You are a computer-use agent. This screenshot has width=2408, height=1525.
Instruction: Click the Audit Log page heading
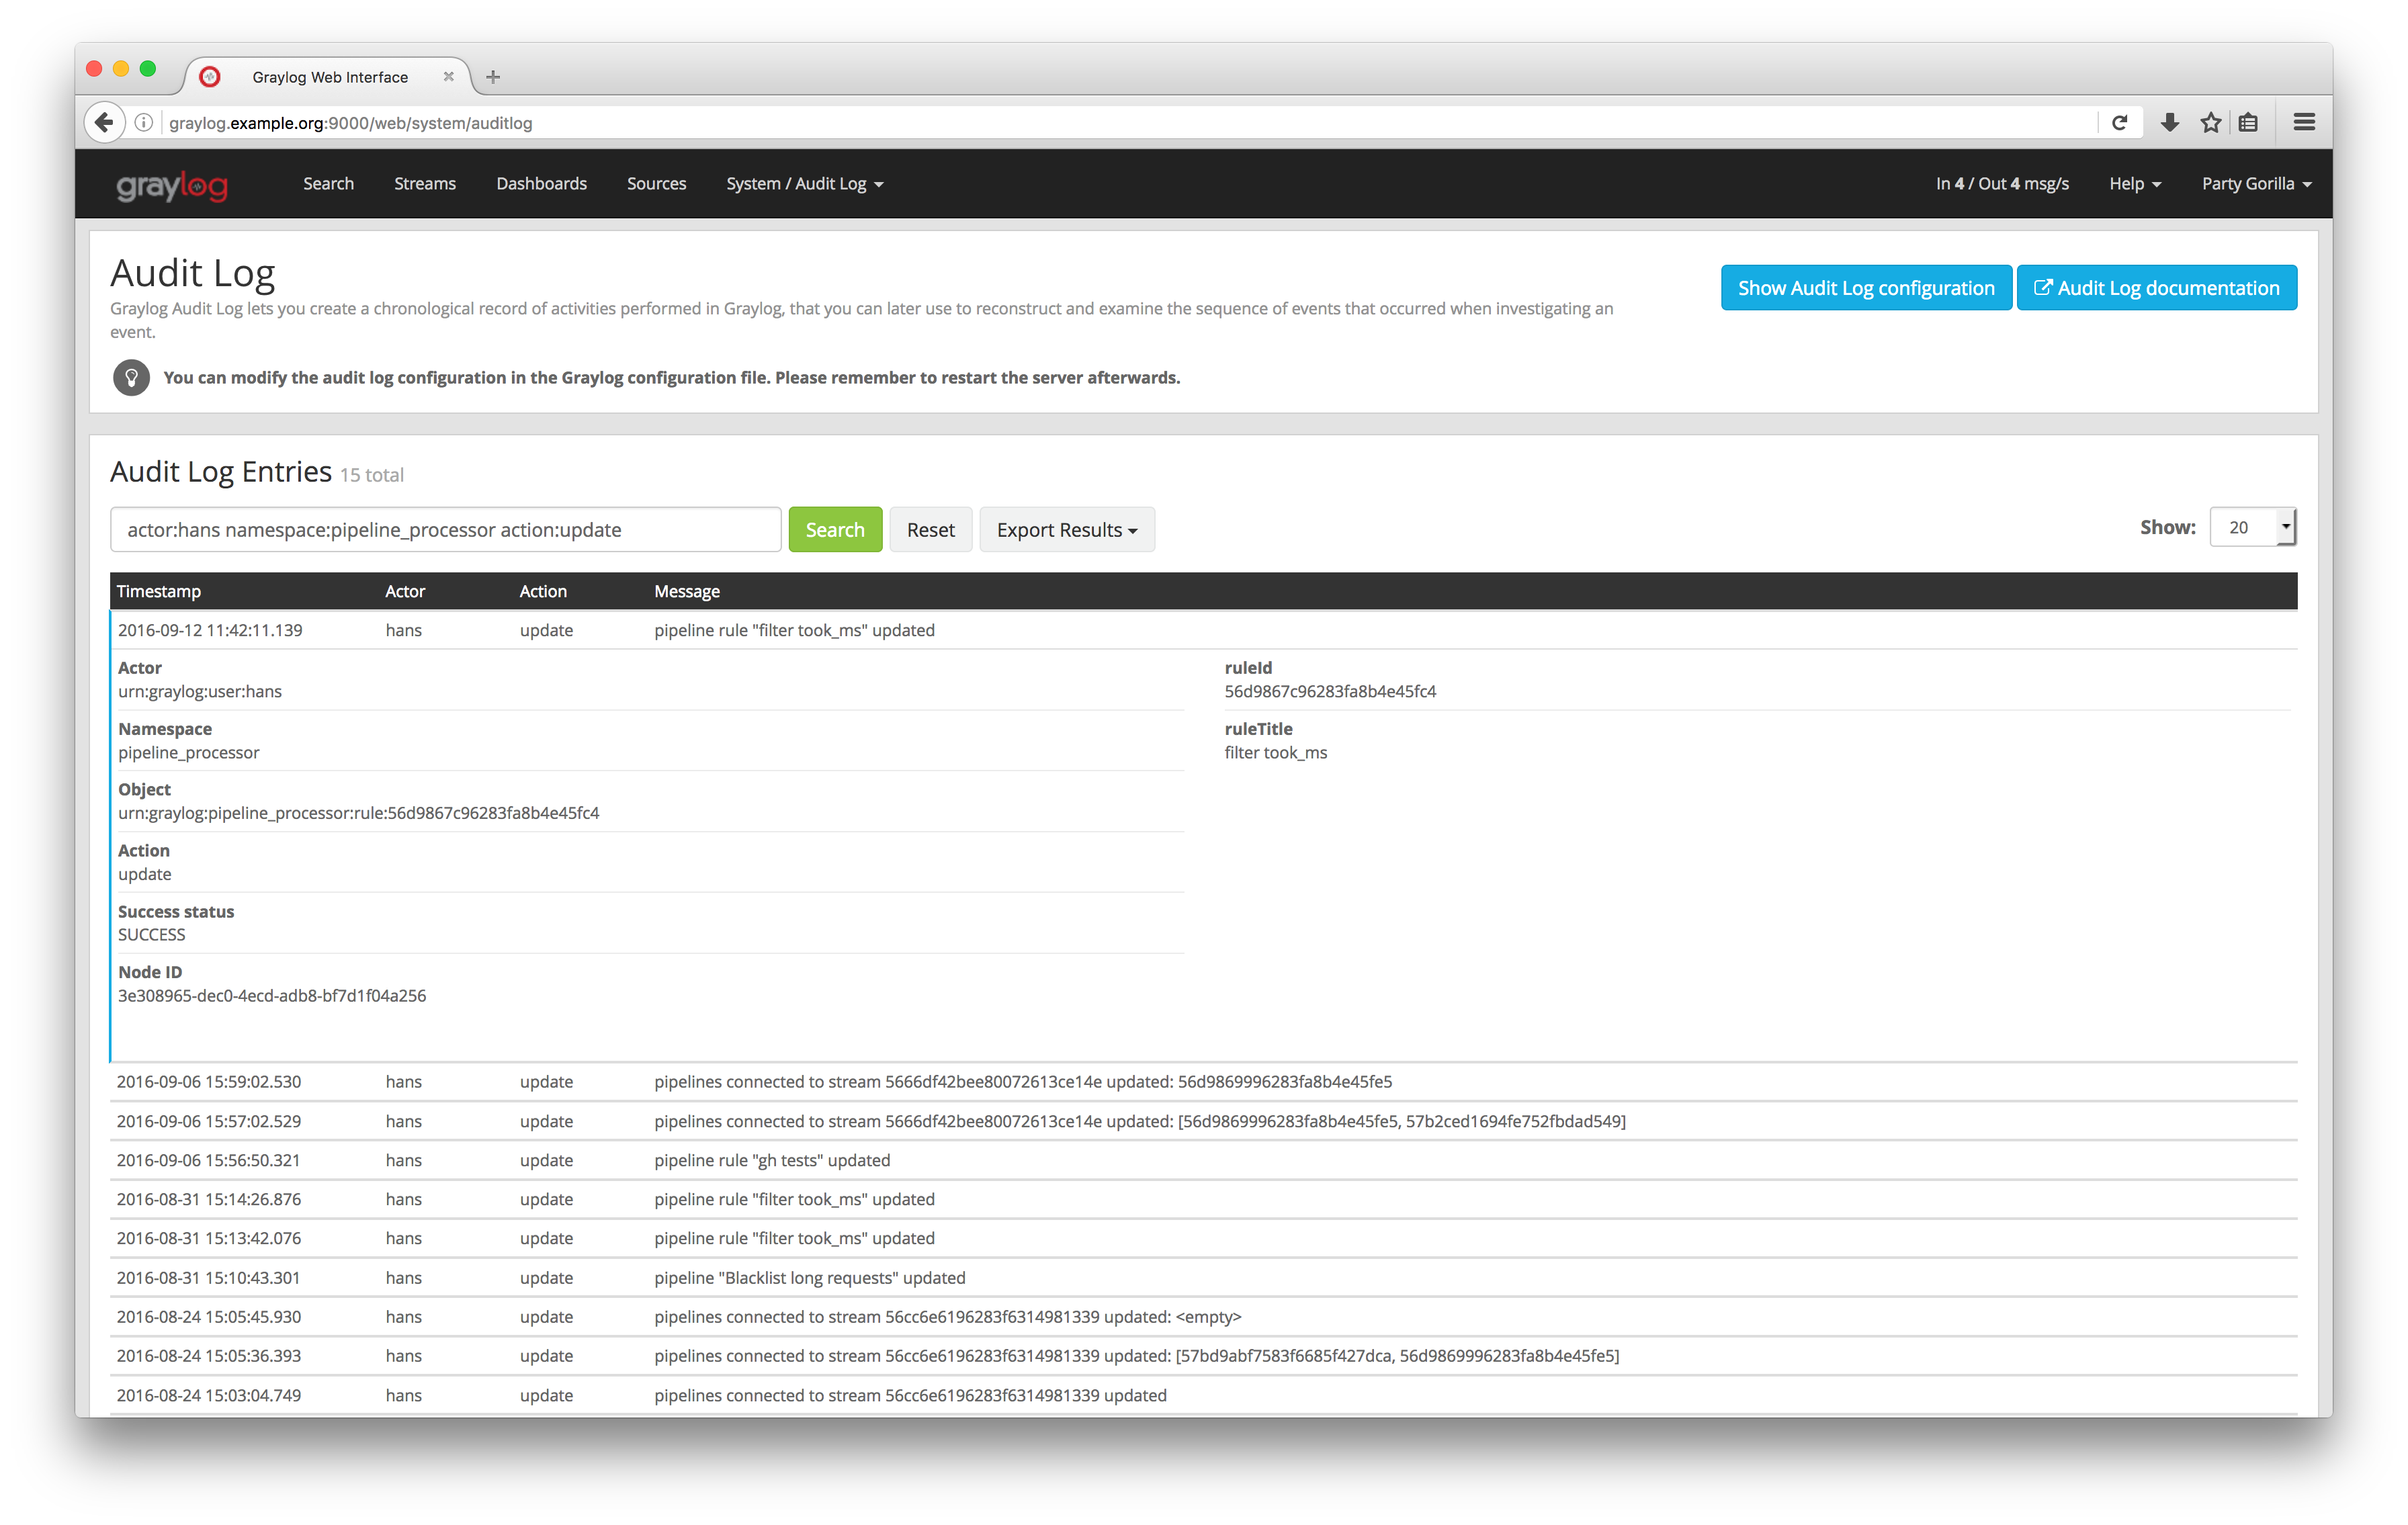[193, 273]
